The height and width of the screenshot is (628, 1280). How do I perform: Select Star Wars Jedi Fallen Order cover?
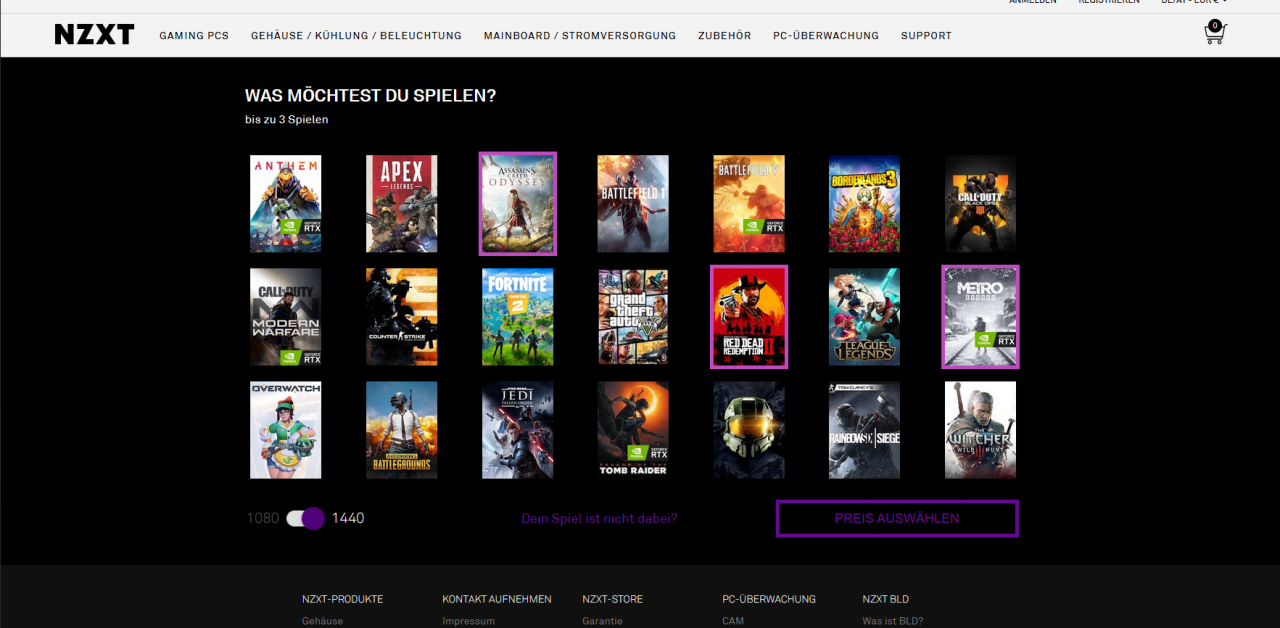point(518,430)
